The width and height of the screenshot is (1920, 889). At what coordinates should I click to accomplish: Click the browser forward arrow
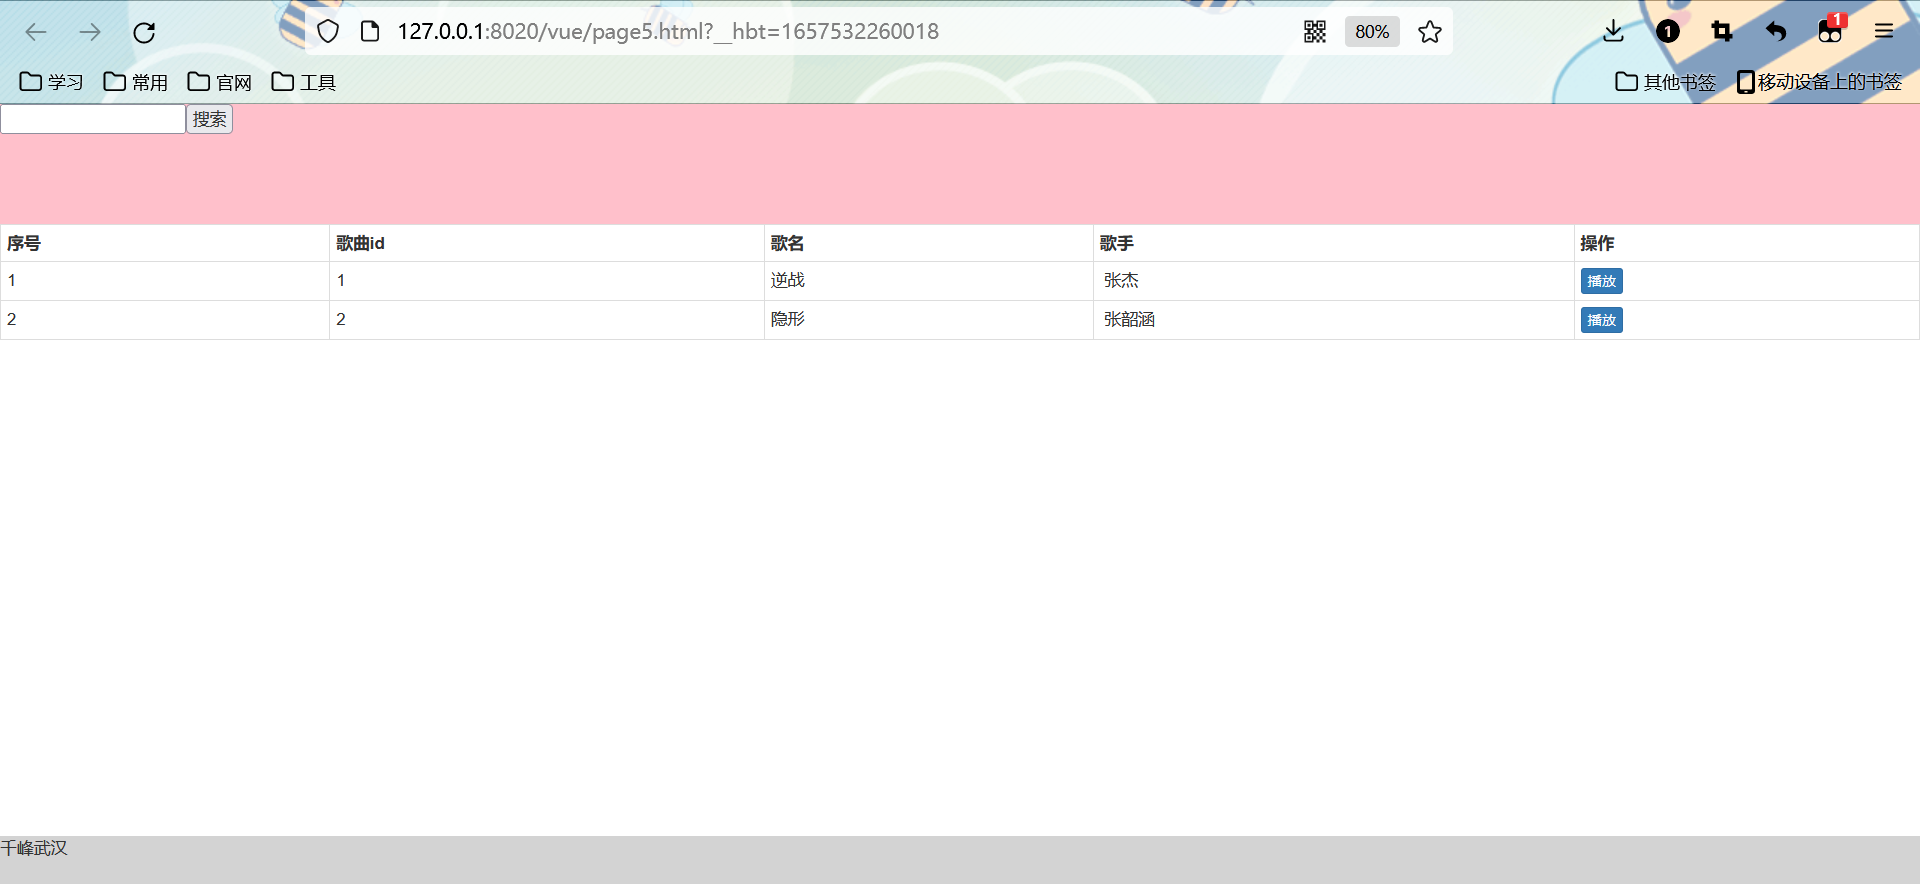(x=90, y=32)
